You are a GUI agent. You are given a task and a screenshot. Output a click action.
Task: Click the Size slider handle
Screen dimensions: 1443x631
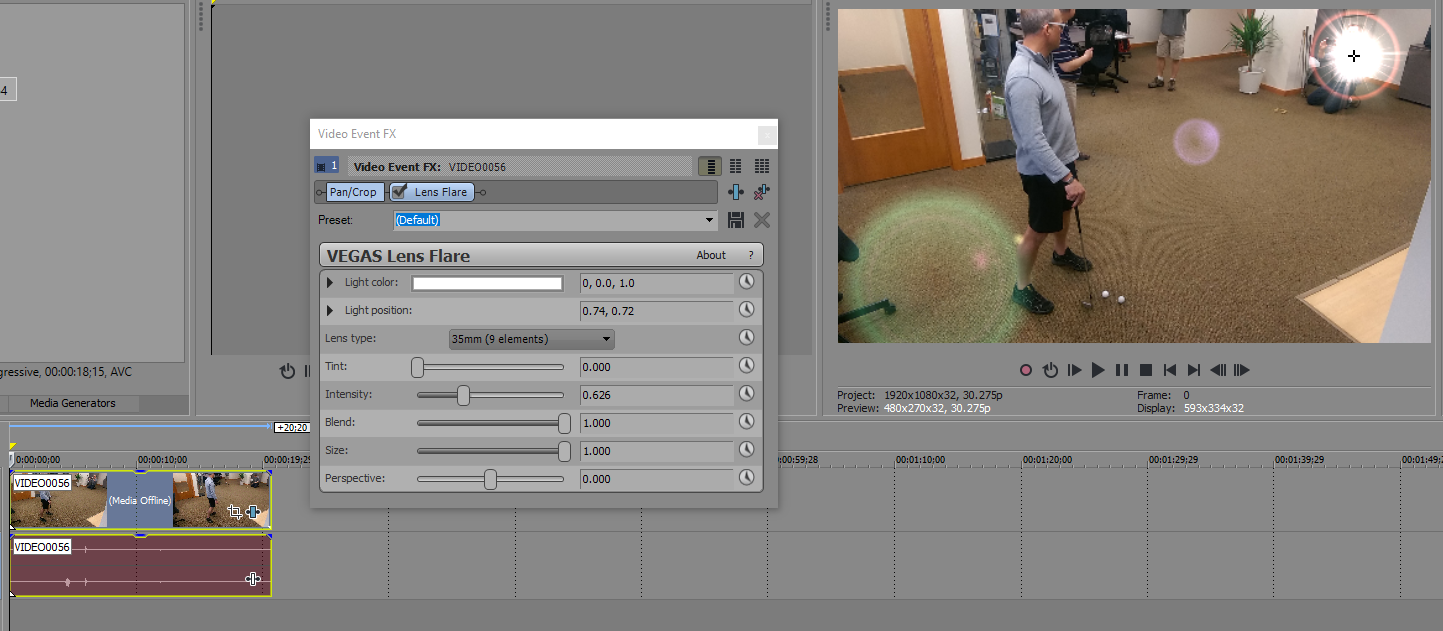(x=564, y=451)
